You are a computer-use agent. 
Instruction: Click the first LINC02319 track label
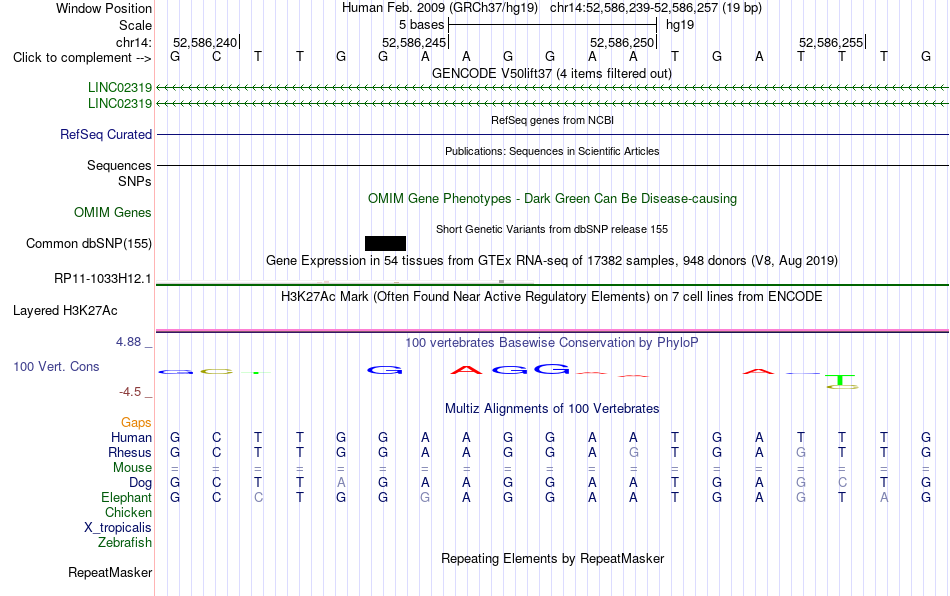coord(119,88)
